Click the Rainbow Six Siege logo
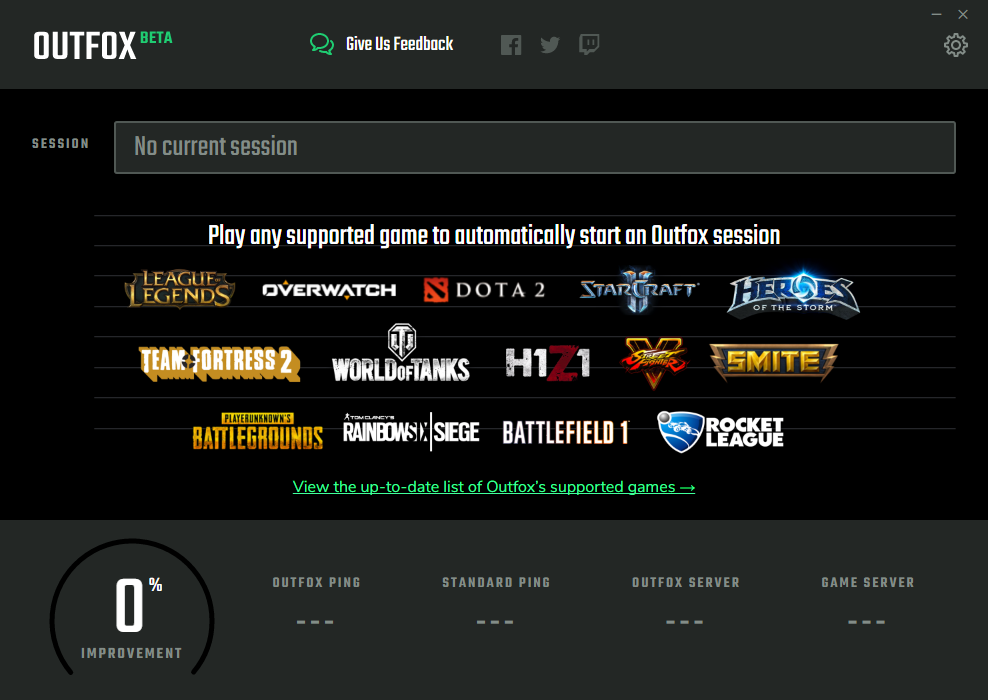 (x=409, y=430)
